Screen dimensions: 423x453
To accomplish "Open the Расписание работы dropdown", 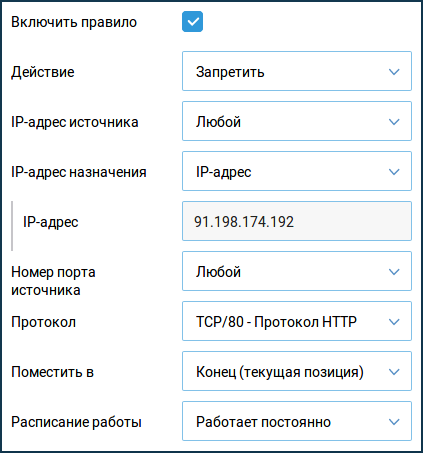I will click(297, 421).
